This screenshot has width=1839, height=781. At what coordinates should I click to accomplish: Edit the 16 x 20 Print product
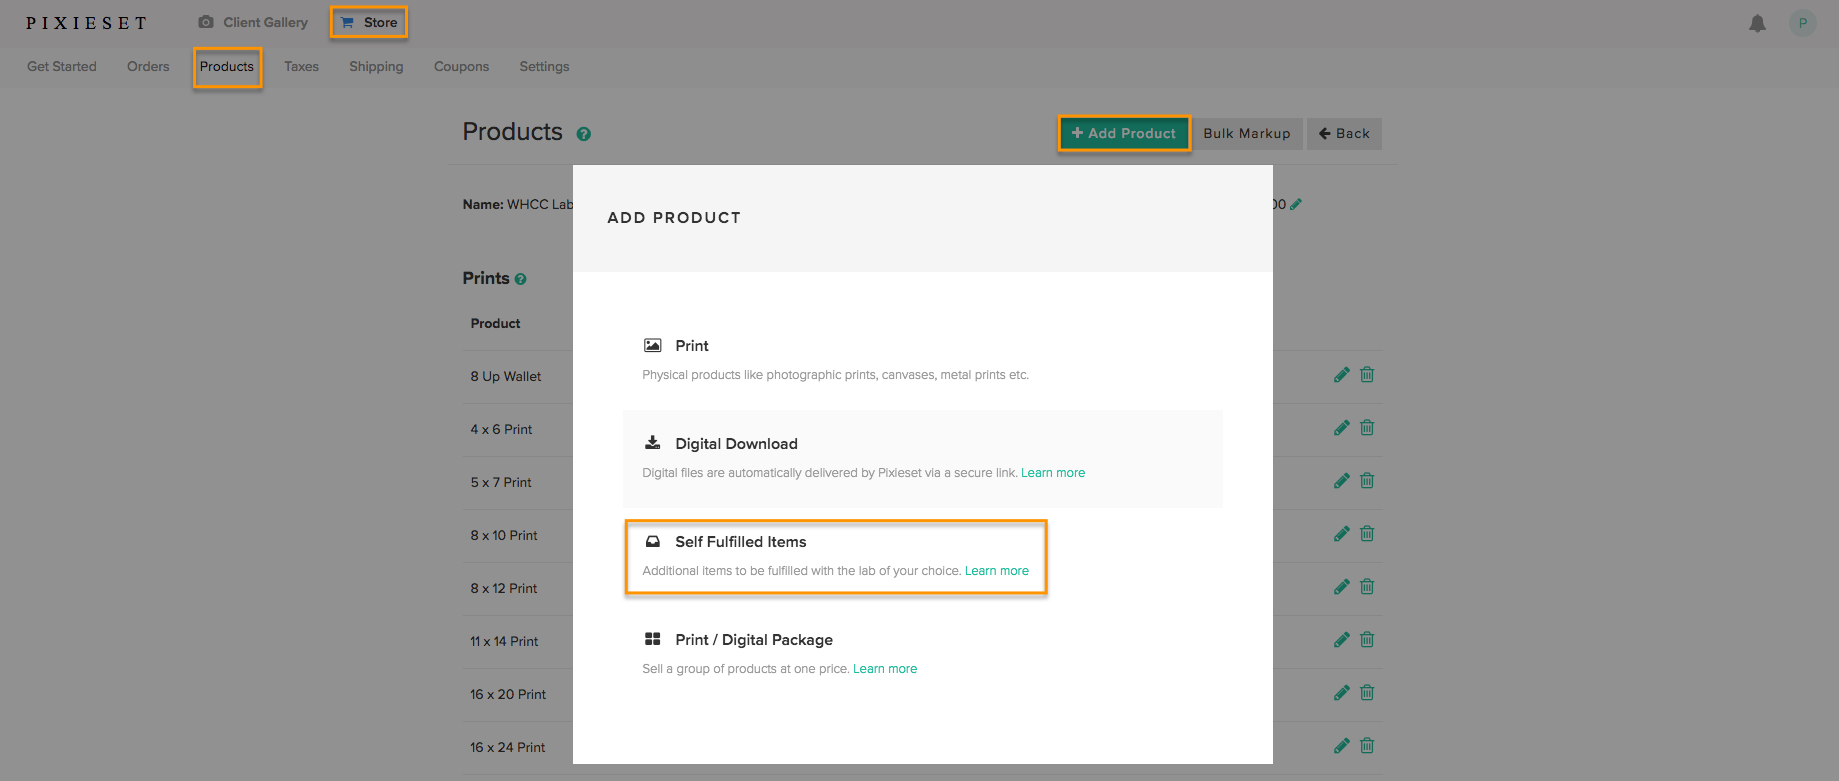pos(1342,693)
